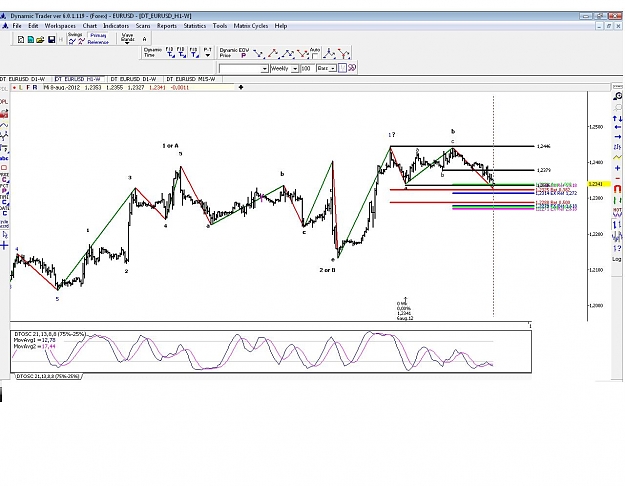The height and width of the screenshot is (486, 625).
Task: Toggle the red magnet snap icon
Action: tap(617, 189)
